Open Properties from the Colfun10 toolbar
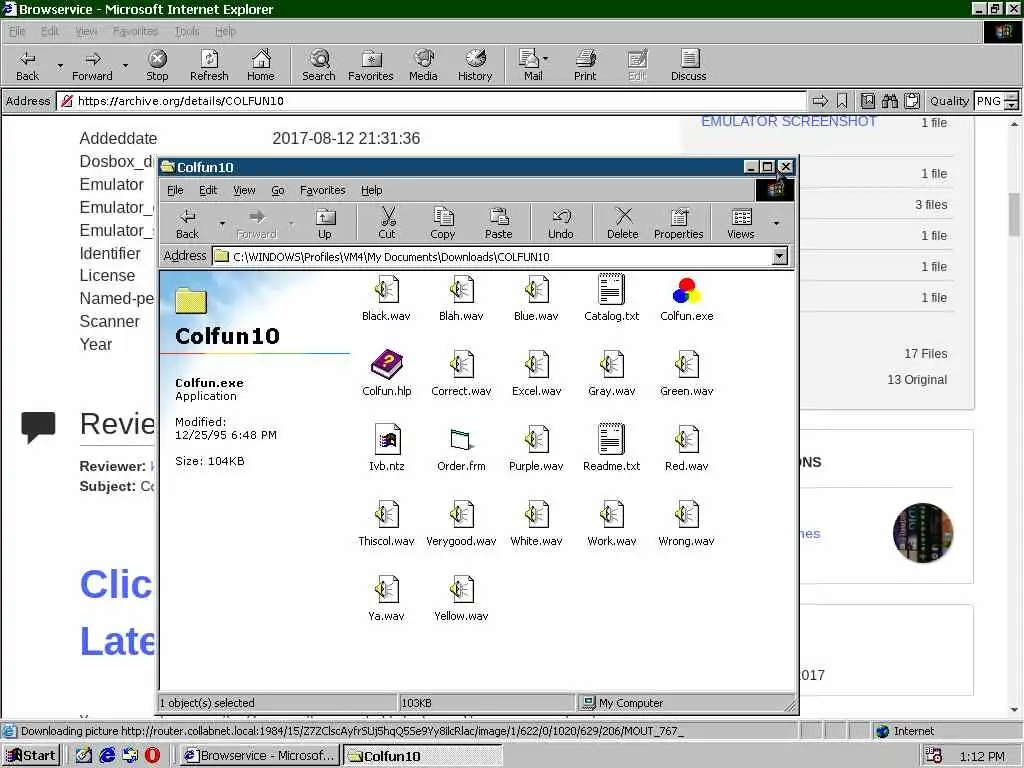Viewport: 1024px width, 768px height. (x=679, y=223)
